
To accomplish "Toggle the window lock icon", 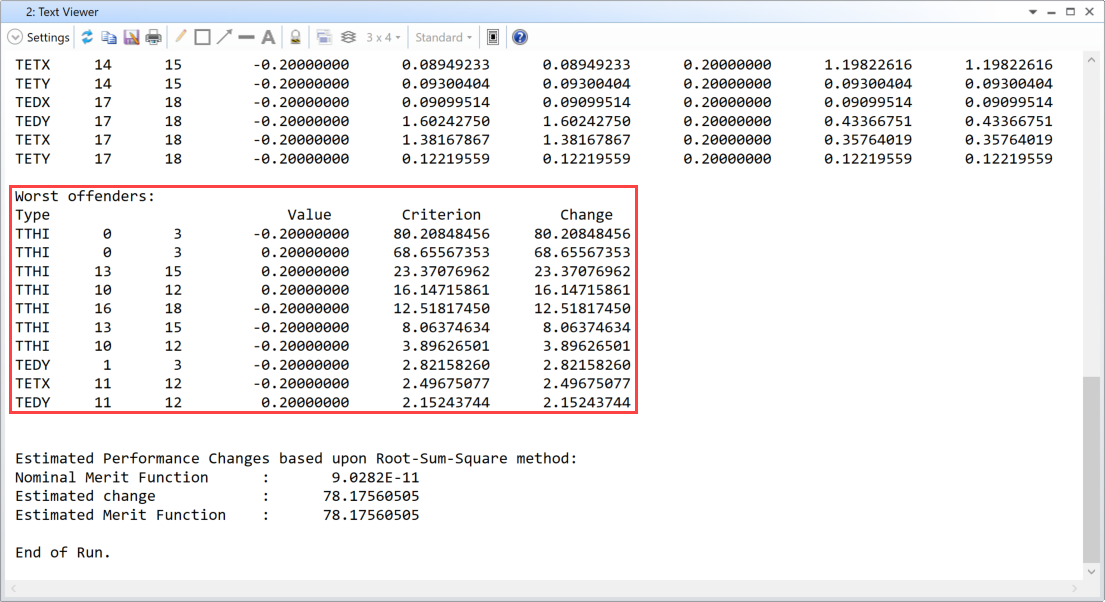I will (295, 37).
